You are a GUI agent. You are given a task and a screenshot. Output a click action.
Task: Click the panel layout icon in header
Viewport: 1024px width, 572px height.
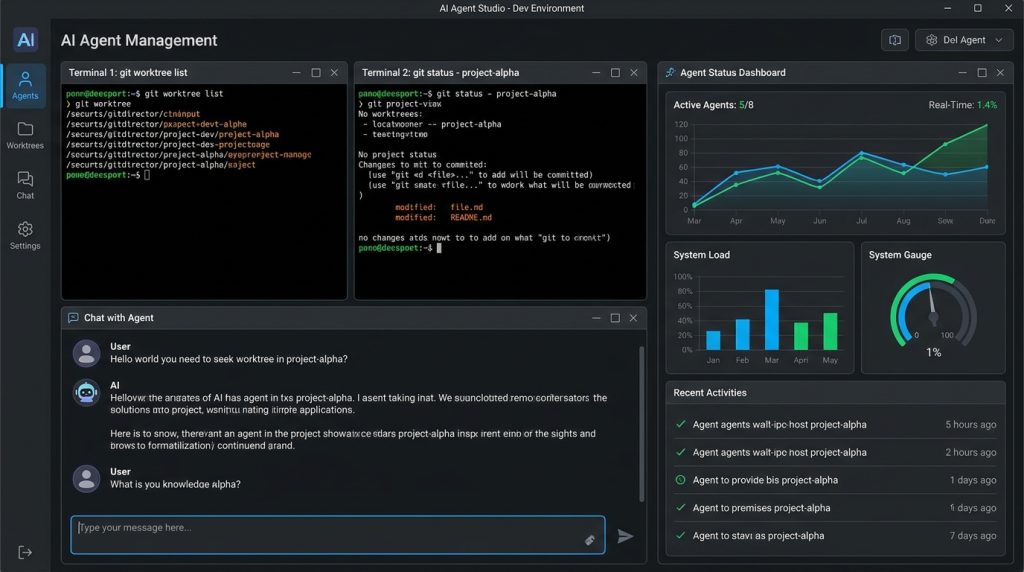pyautogui.click(x=895, y=40)
